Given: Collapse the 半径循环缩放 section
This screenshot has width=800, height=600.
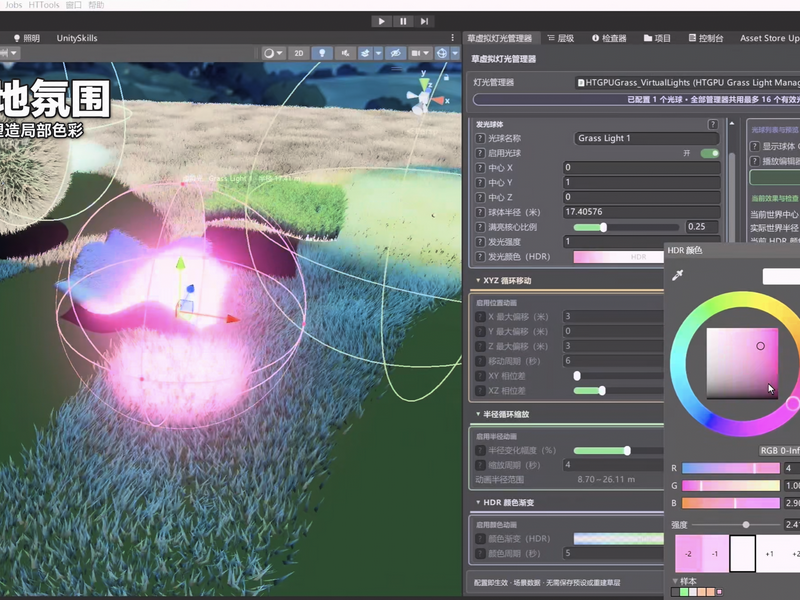Looking at the screenshot, I should tap(478, 414).
